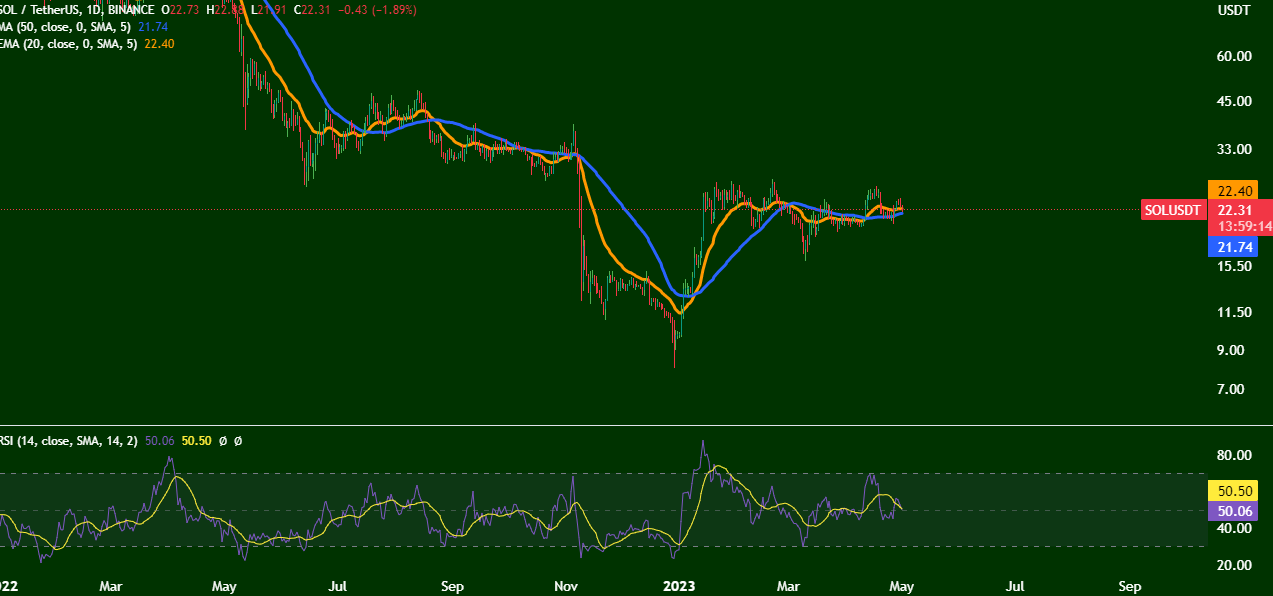Open the USDT currency selector on price axis
Image resolution: width=1273 pixels, height=596 pixels.
pos(1234,10)
